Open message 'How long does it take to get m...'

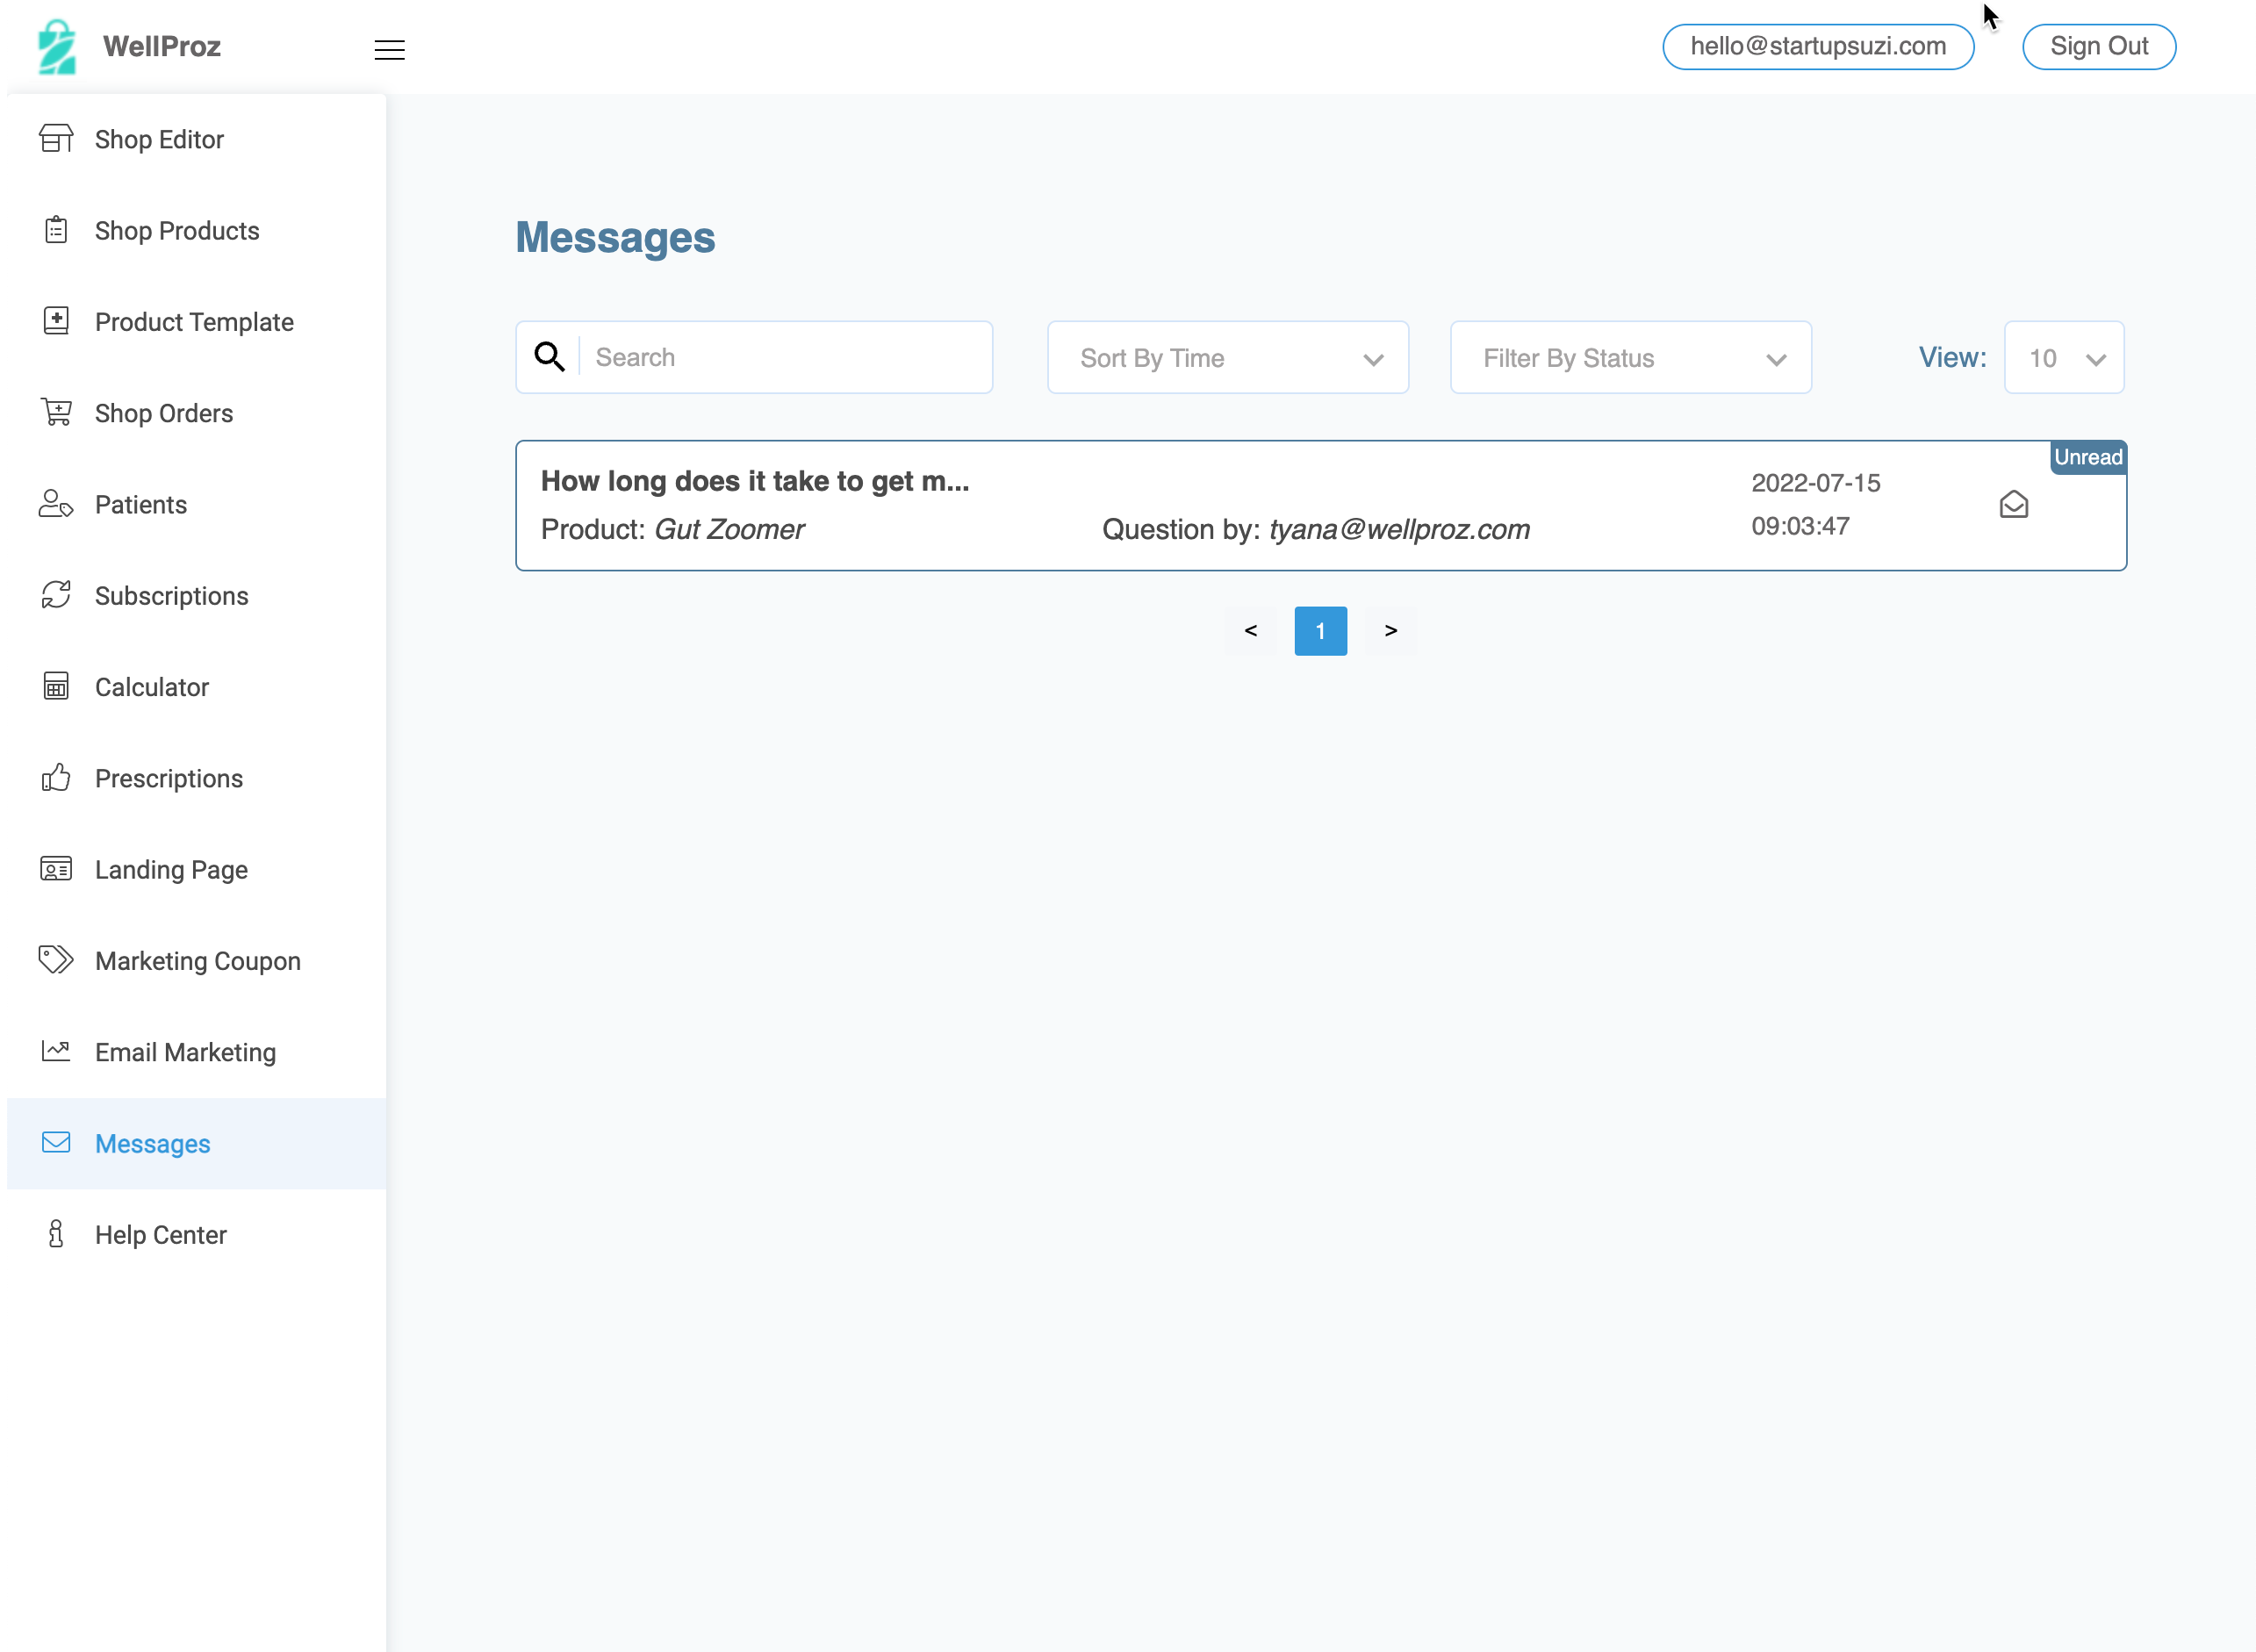[x=1320, y=505]
